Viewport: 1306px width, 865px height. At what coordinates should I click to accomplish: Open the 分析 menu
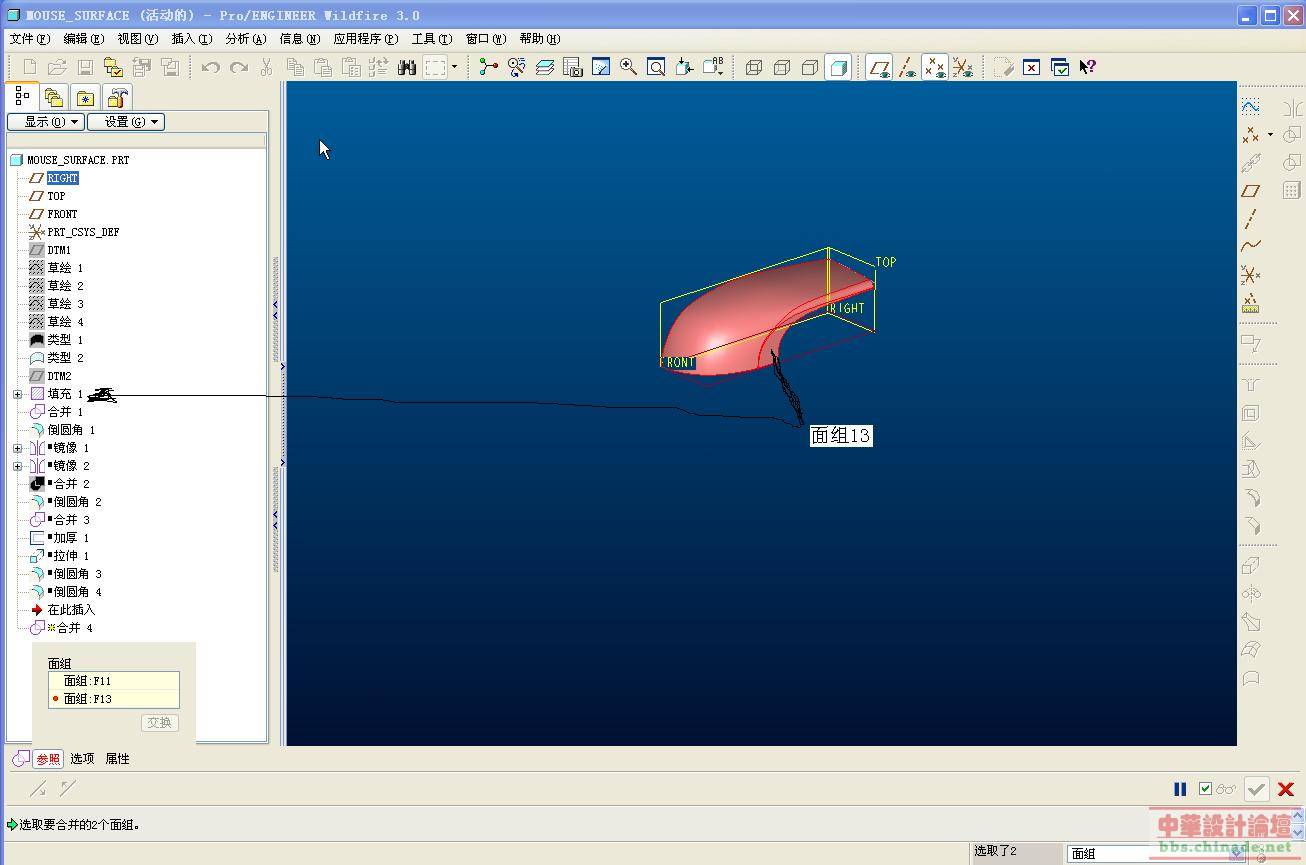click(x=245, y=39)
